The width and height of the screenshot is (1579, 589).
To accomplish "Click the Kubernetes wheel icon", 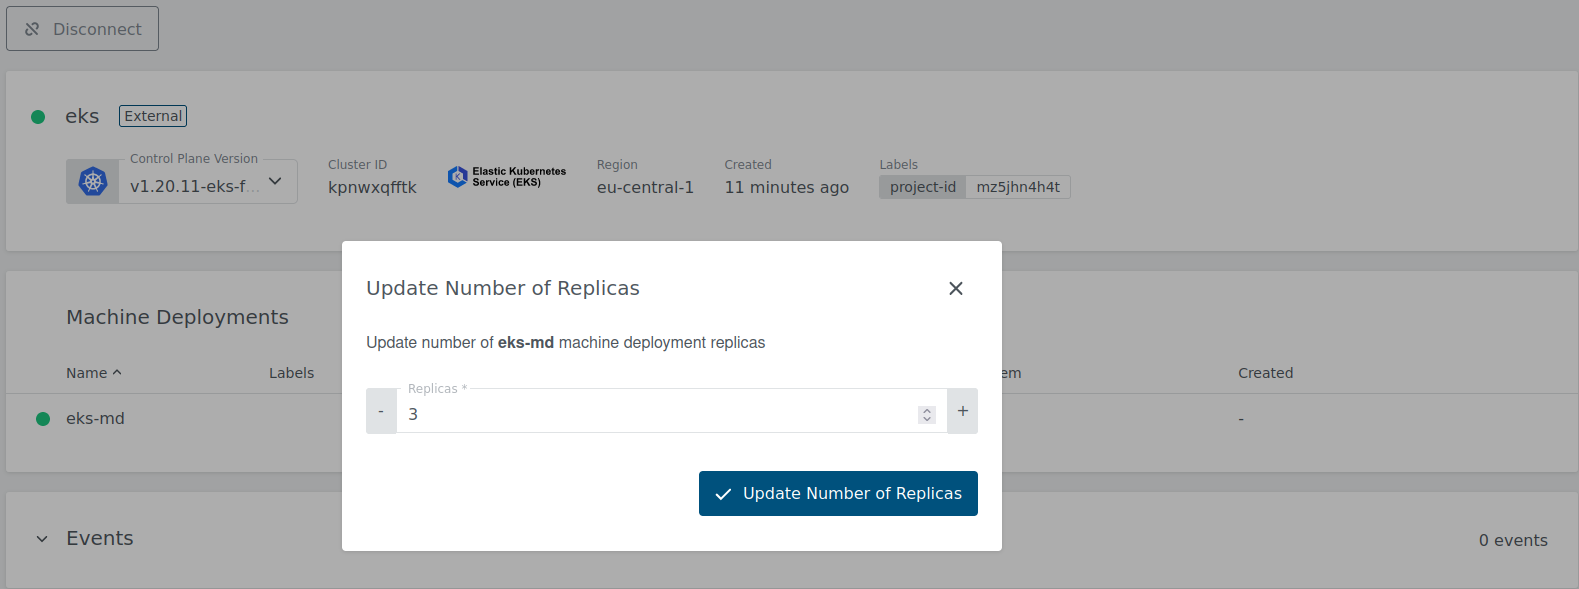I will pos(93,182).
